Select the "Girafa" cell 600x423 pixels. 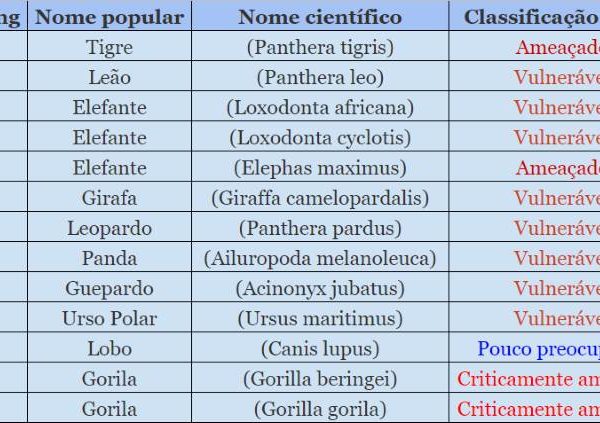coord(110,198)
